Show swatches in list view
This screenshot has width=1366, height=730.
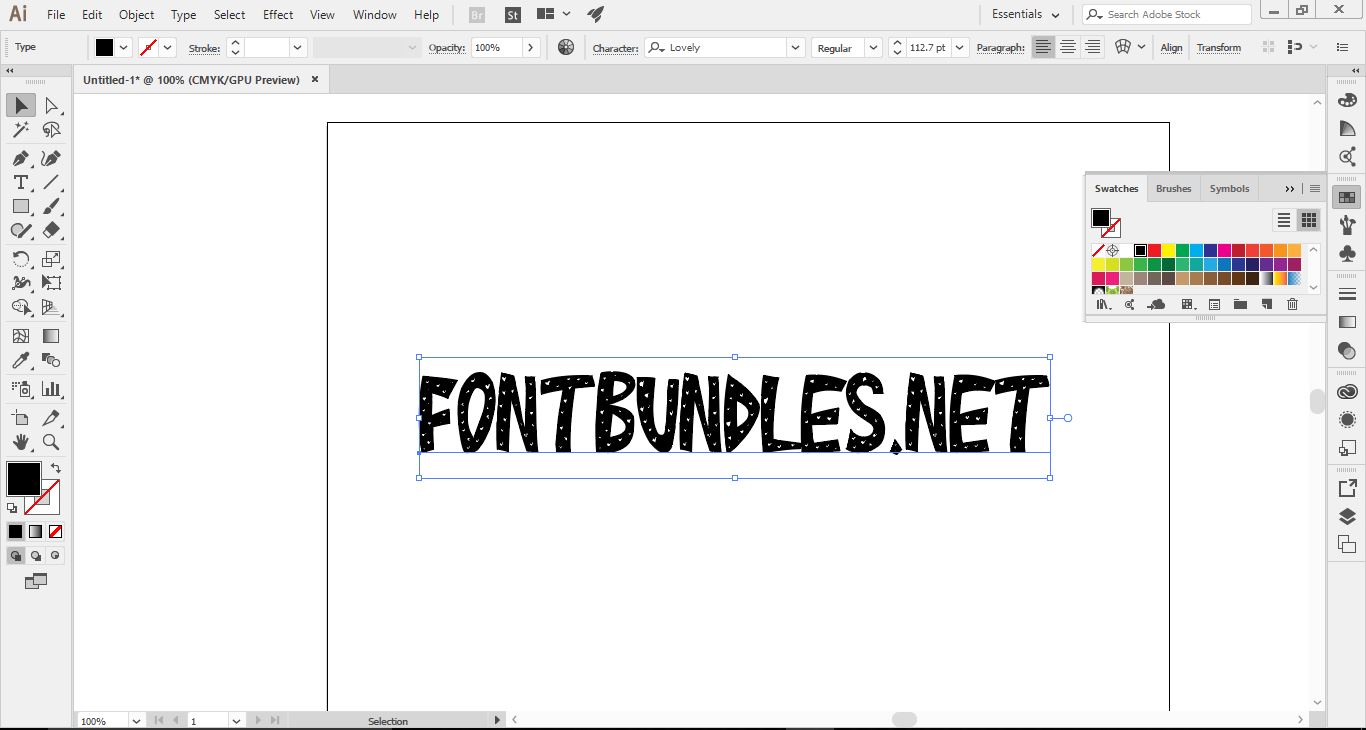pyautogui.click(x=1284, y=220)
